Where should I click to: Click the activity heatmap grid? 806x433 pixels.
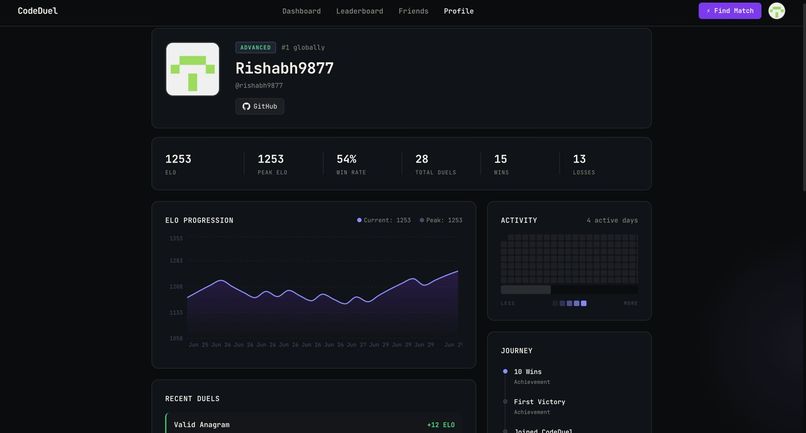coord(570,259)
